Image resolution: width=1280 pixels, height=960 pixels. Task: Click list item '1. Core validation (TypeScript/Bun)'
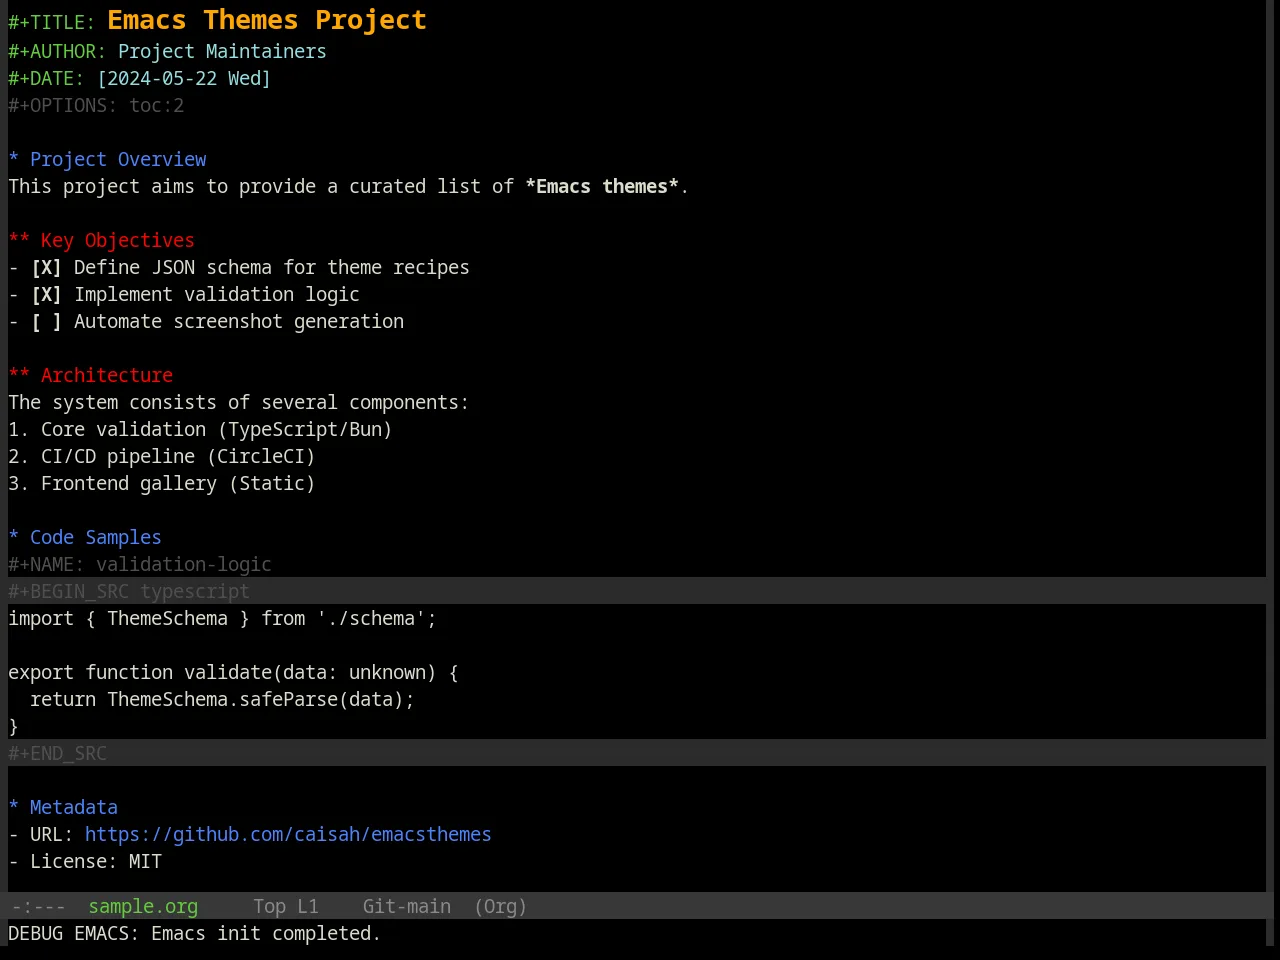(x=200, y=430)
